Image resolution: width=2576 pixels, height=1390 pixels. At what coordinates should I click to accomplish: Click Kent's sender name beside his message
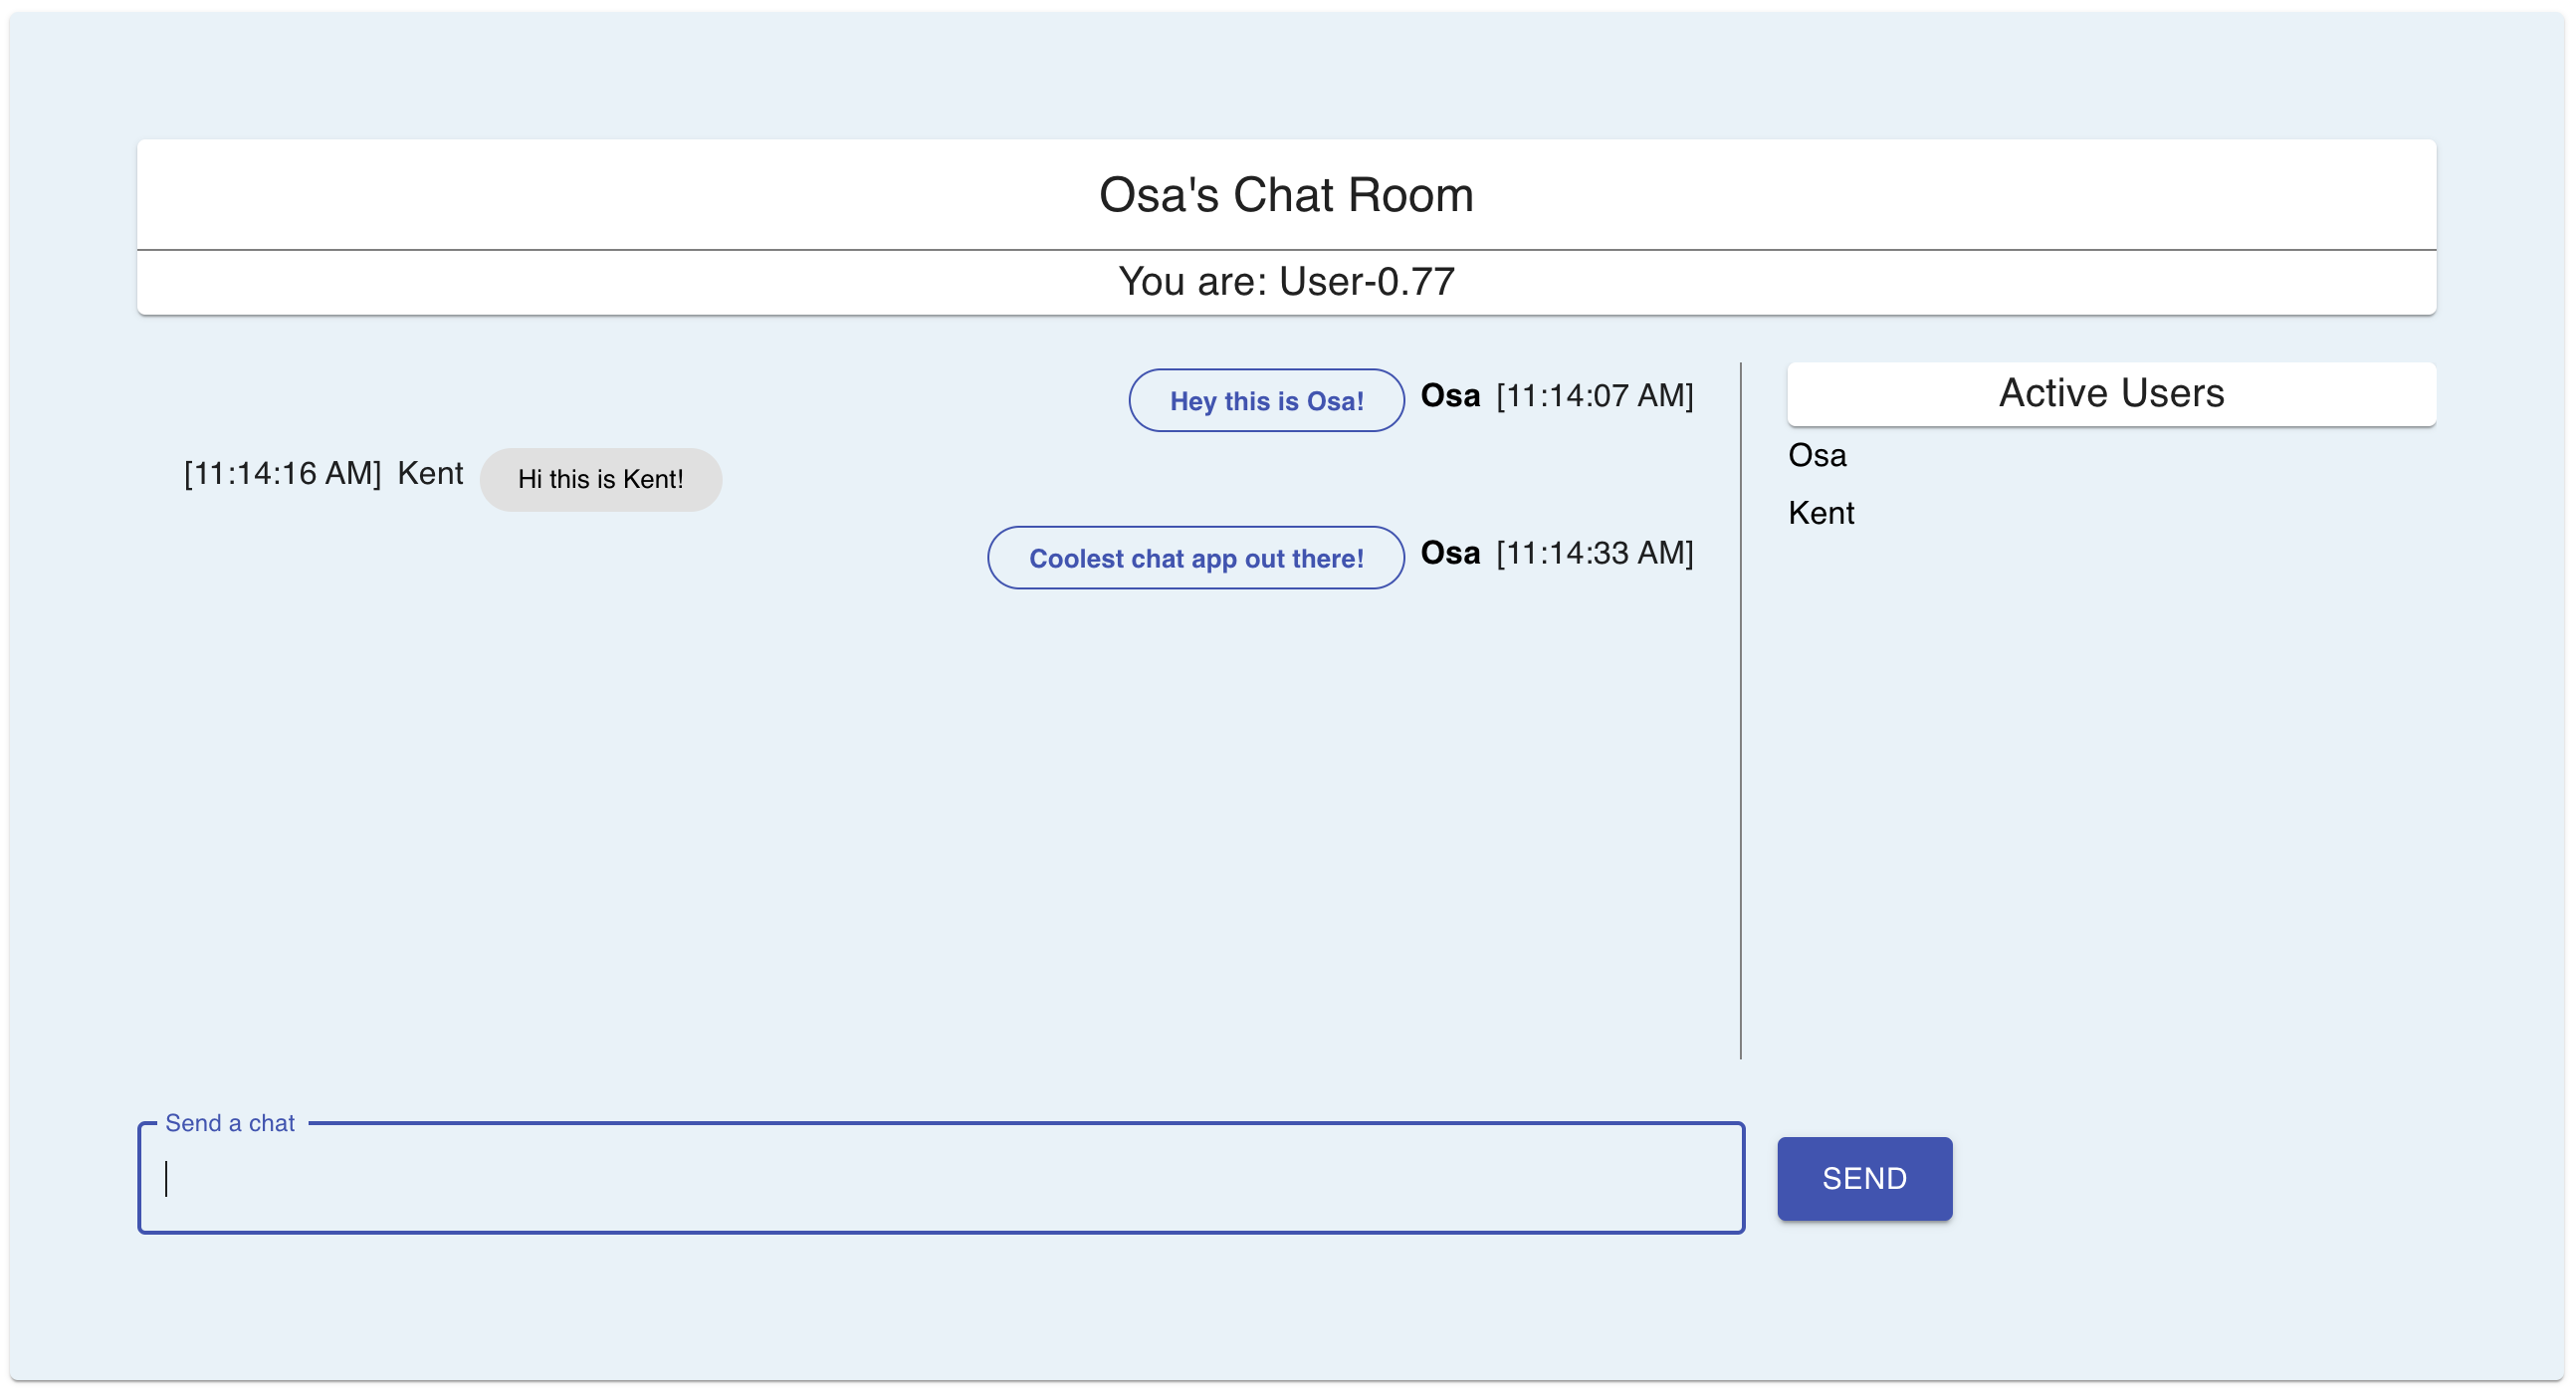point(430,474)
